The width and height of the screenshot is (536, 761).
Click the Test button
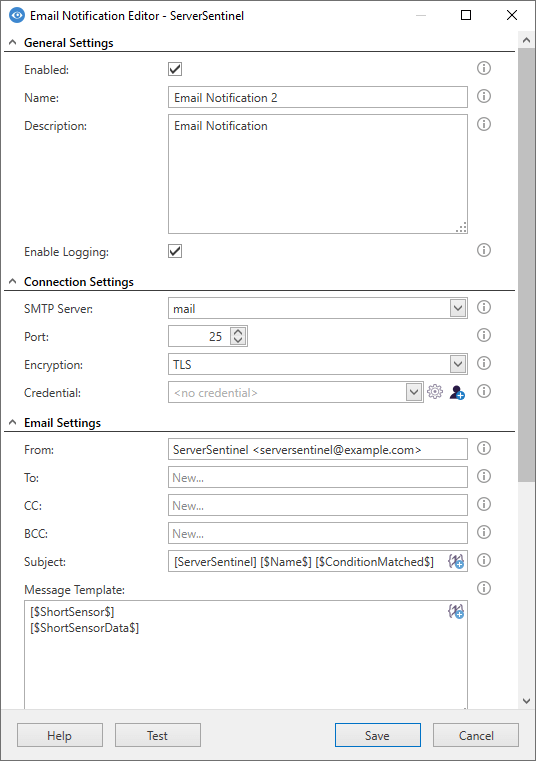pos(158,735)
